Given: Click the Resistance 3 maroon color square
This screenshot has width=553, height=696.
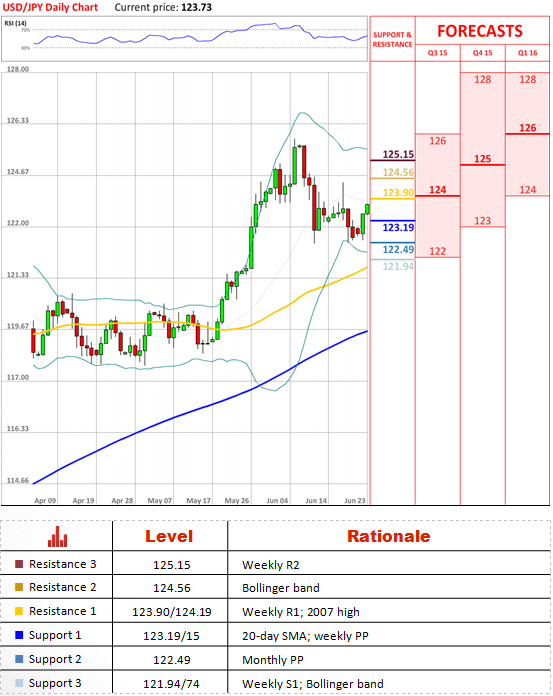Looking at the screenshot, I should (19, 564).
